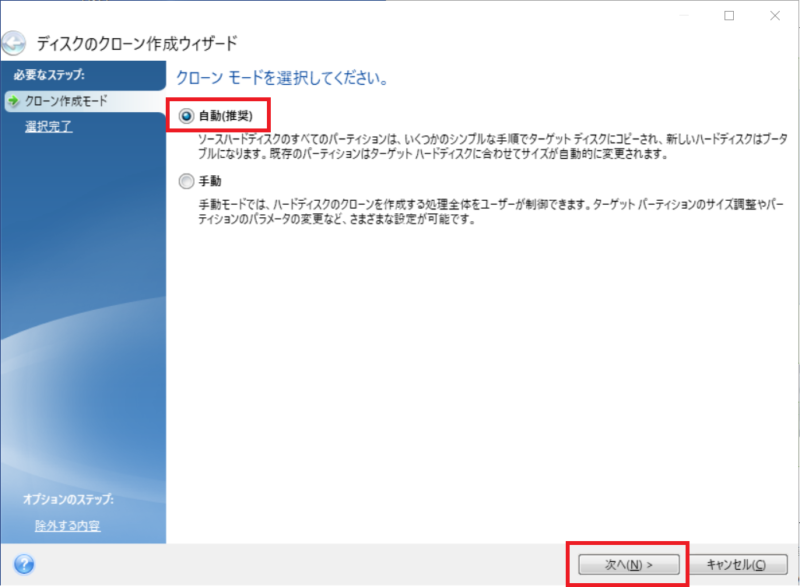Click the ディスクのクローン作成ウィザード title text
Screen dimensions: 800x587
click(137, 43)
